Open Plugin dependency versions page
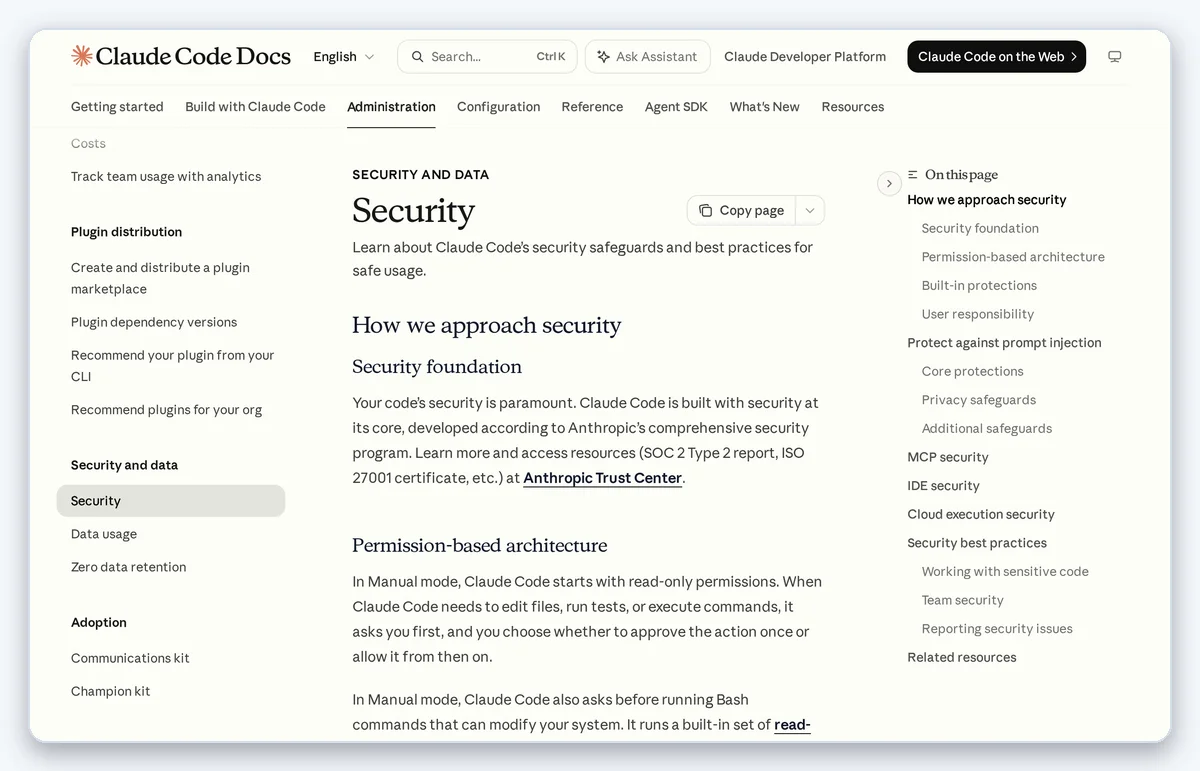 click(x=154, y=322)
